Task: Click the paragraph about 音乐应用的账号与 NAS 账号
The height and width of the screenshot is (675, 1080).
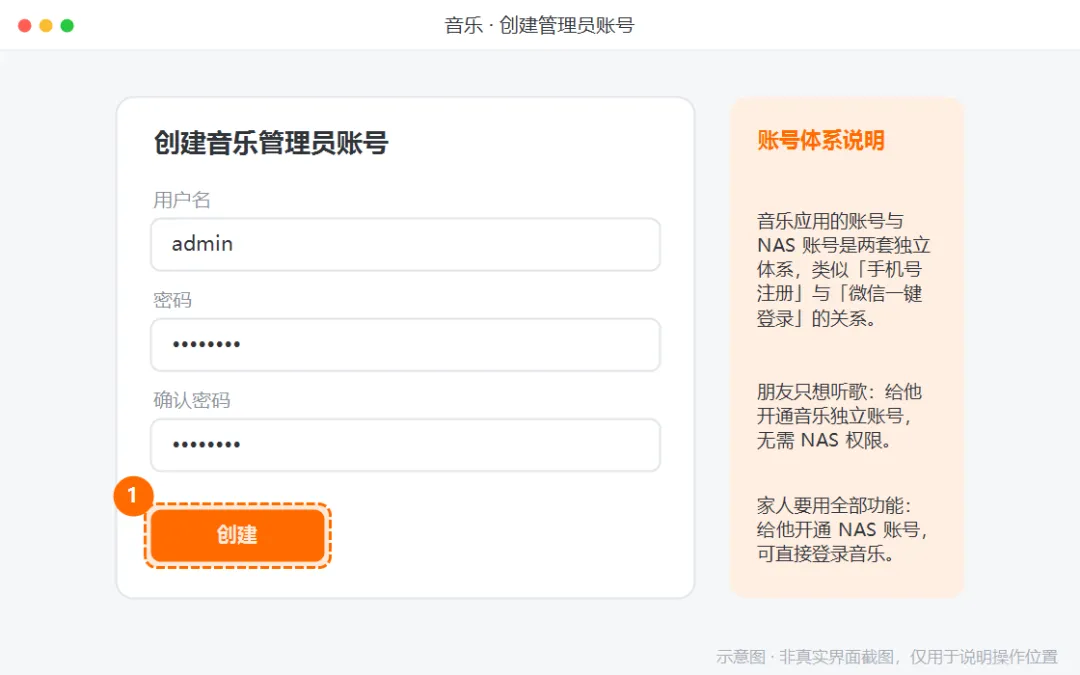Action: (x=844, y=269)
